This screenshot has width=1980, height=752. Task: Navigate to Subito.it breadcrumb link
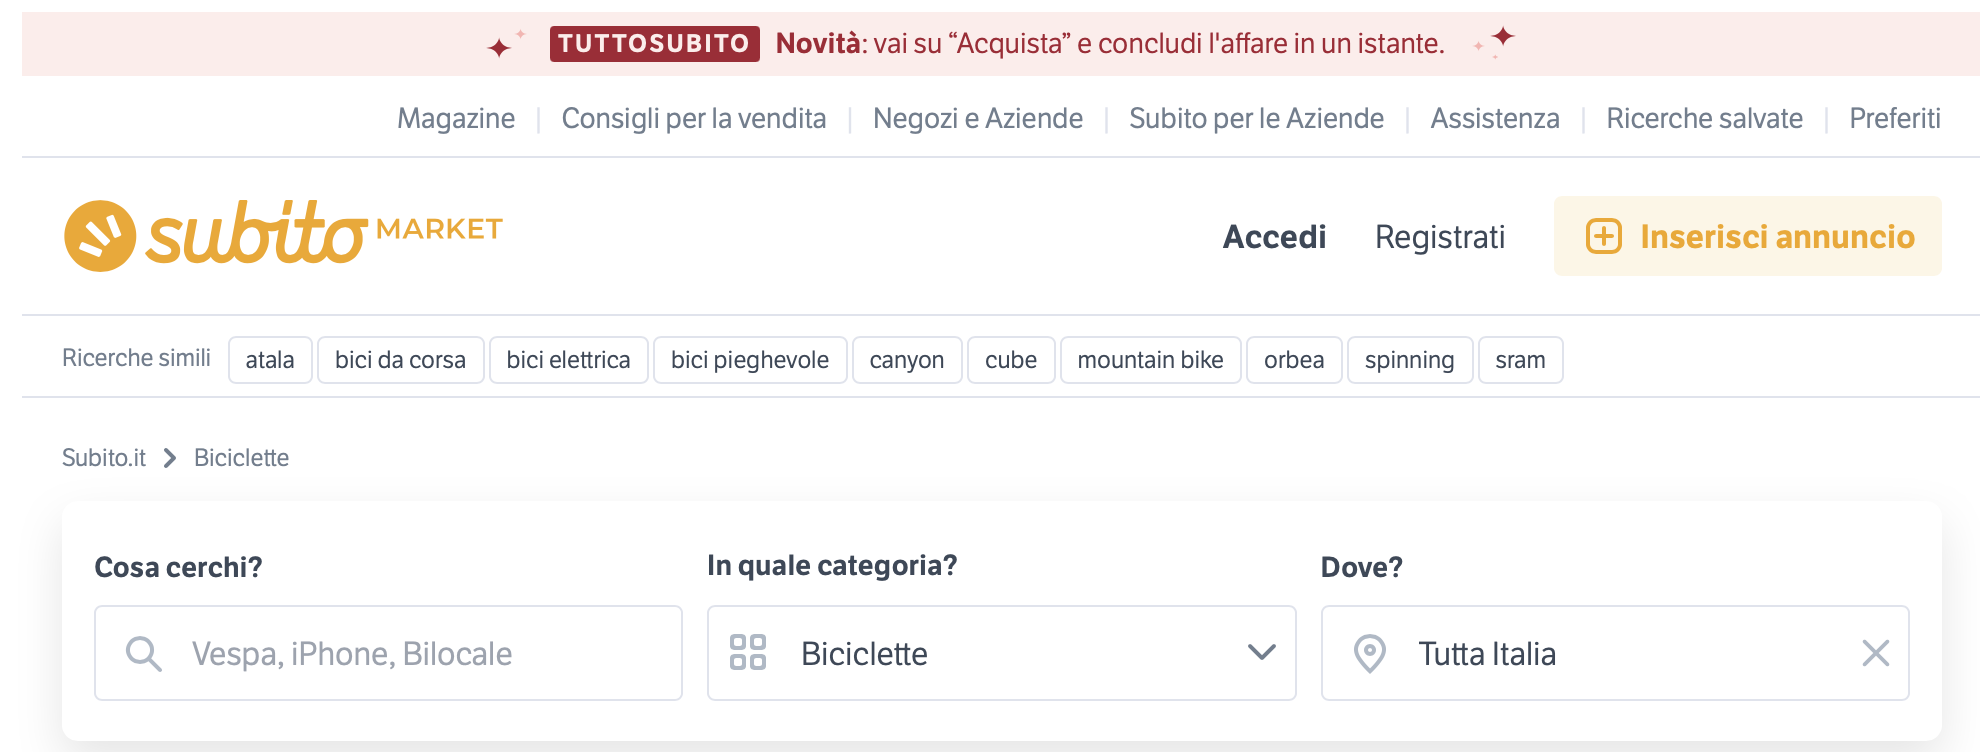[104, 458]
